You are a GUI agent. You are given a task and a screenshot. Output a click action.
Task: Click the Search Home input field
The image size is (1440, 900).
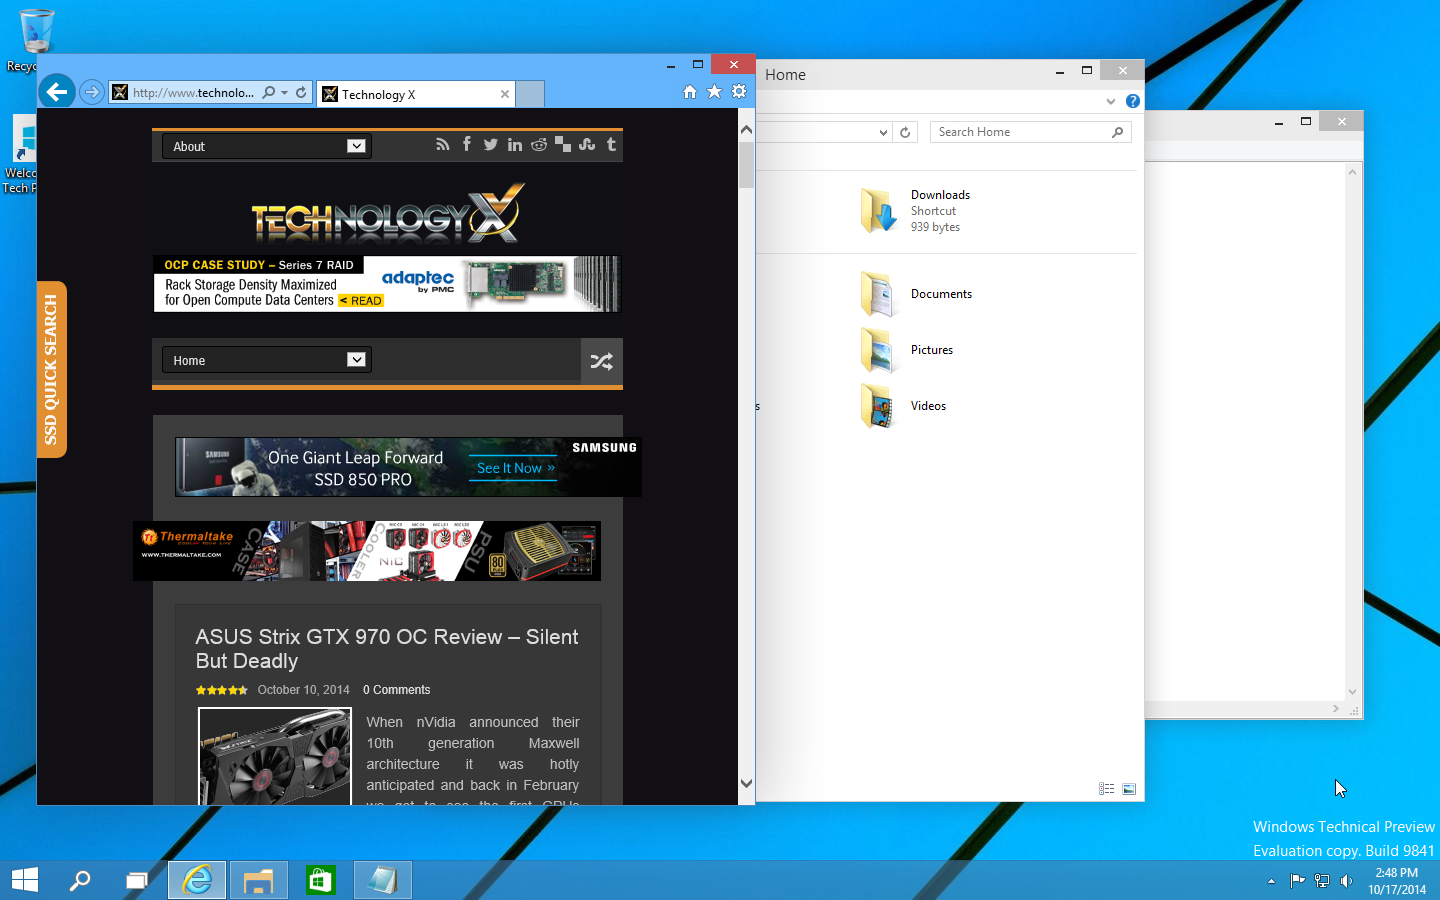1020,132
